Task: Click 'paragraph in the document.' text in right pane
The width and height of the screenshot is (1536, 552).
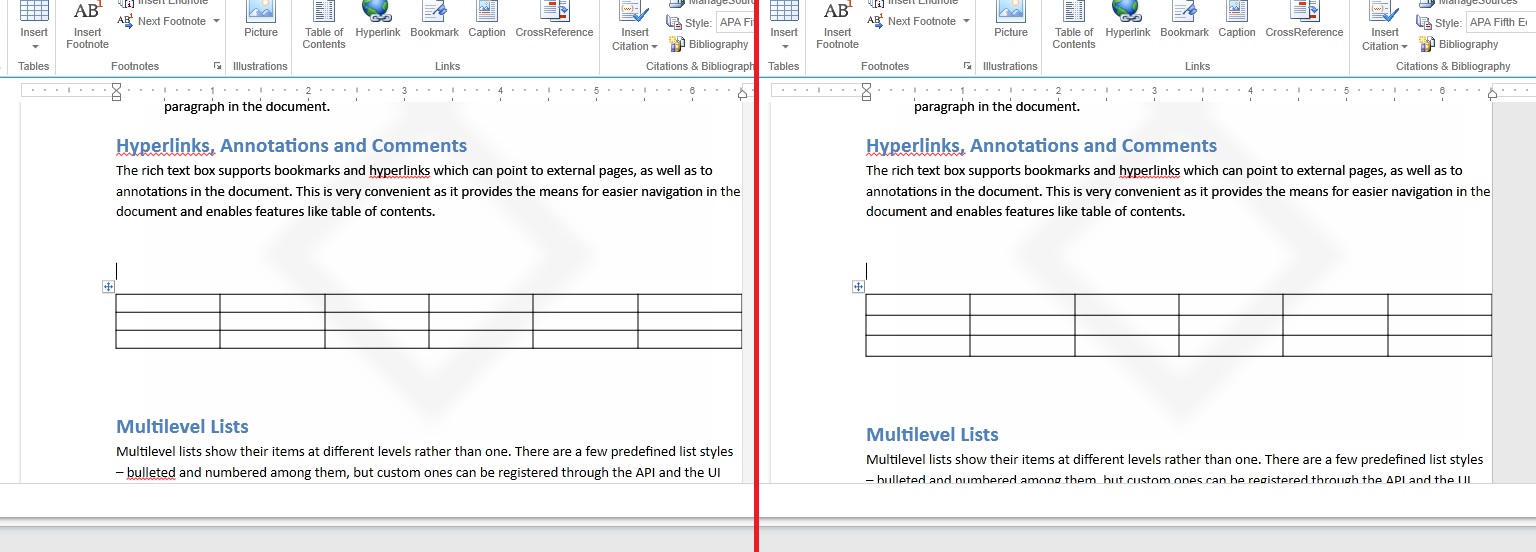Action: coord(997,106)
